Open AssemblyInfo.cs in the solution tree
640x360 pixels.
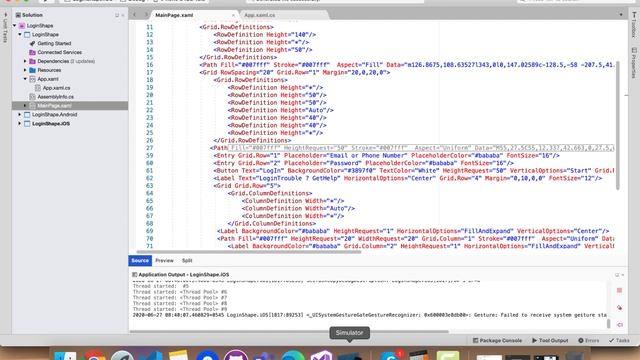[x=56, y=97]
